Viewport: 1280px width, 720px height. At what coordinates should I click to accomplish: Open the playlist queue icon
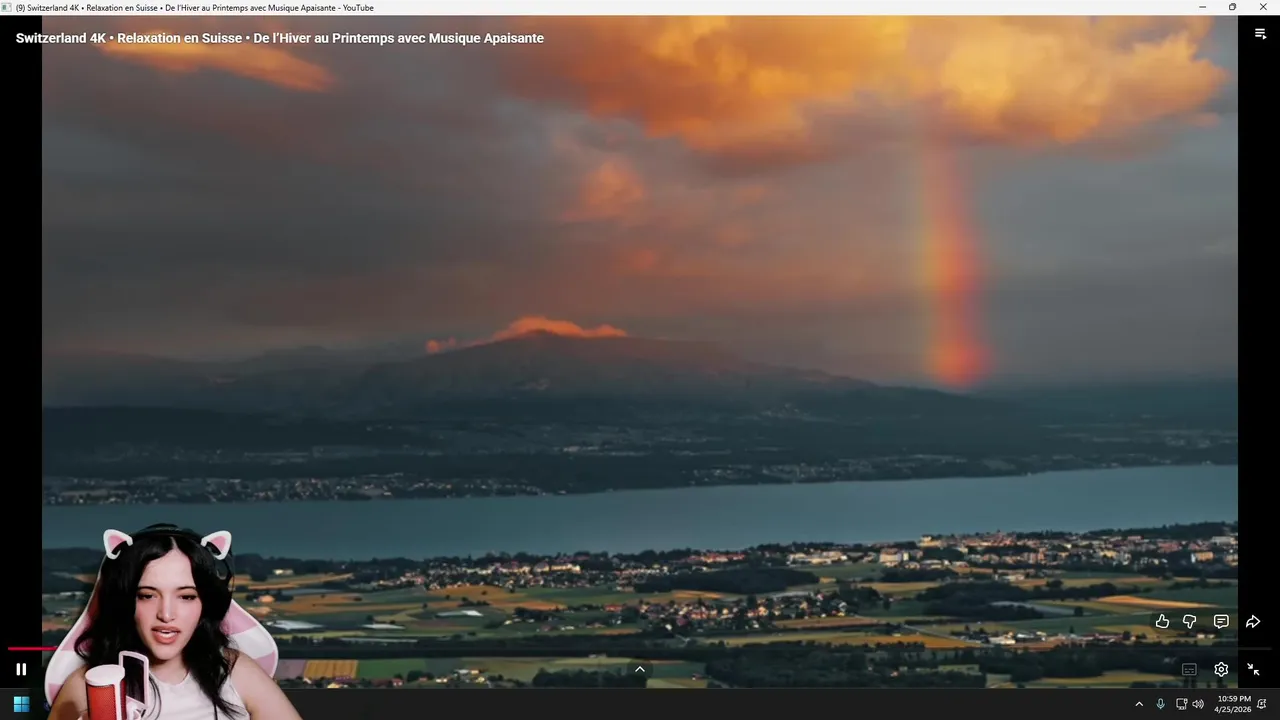[1260, 33]
